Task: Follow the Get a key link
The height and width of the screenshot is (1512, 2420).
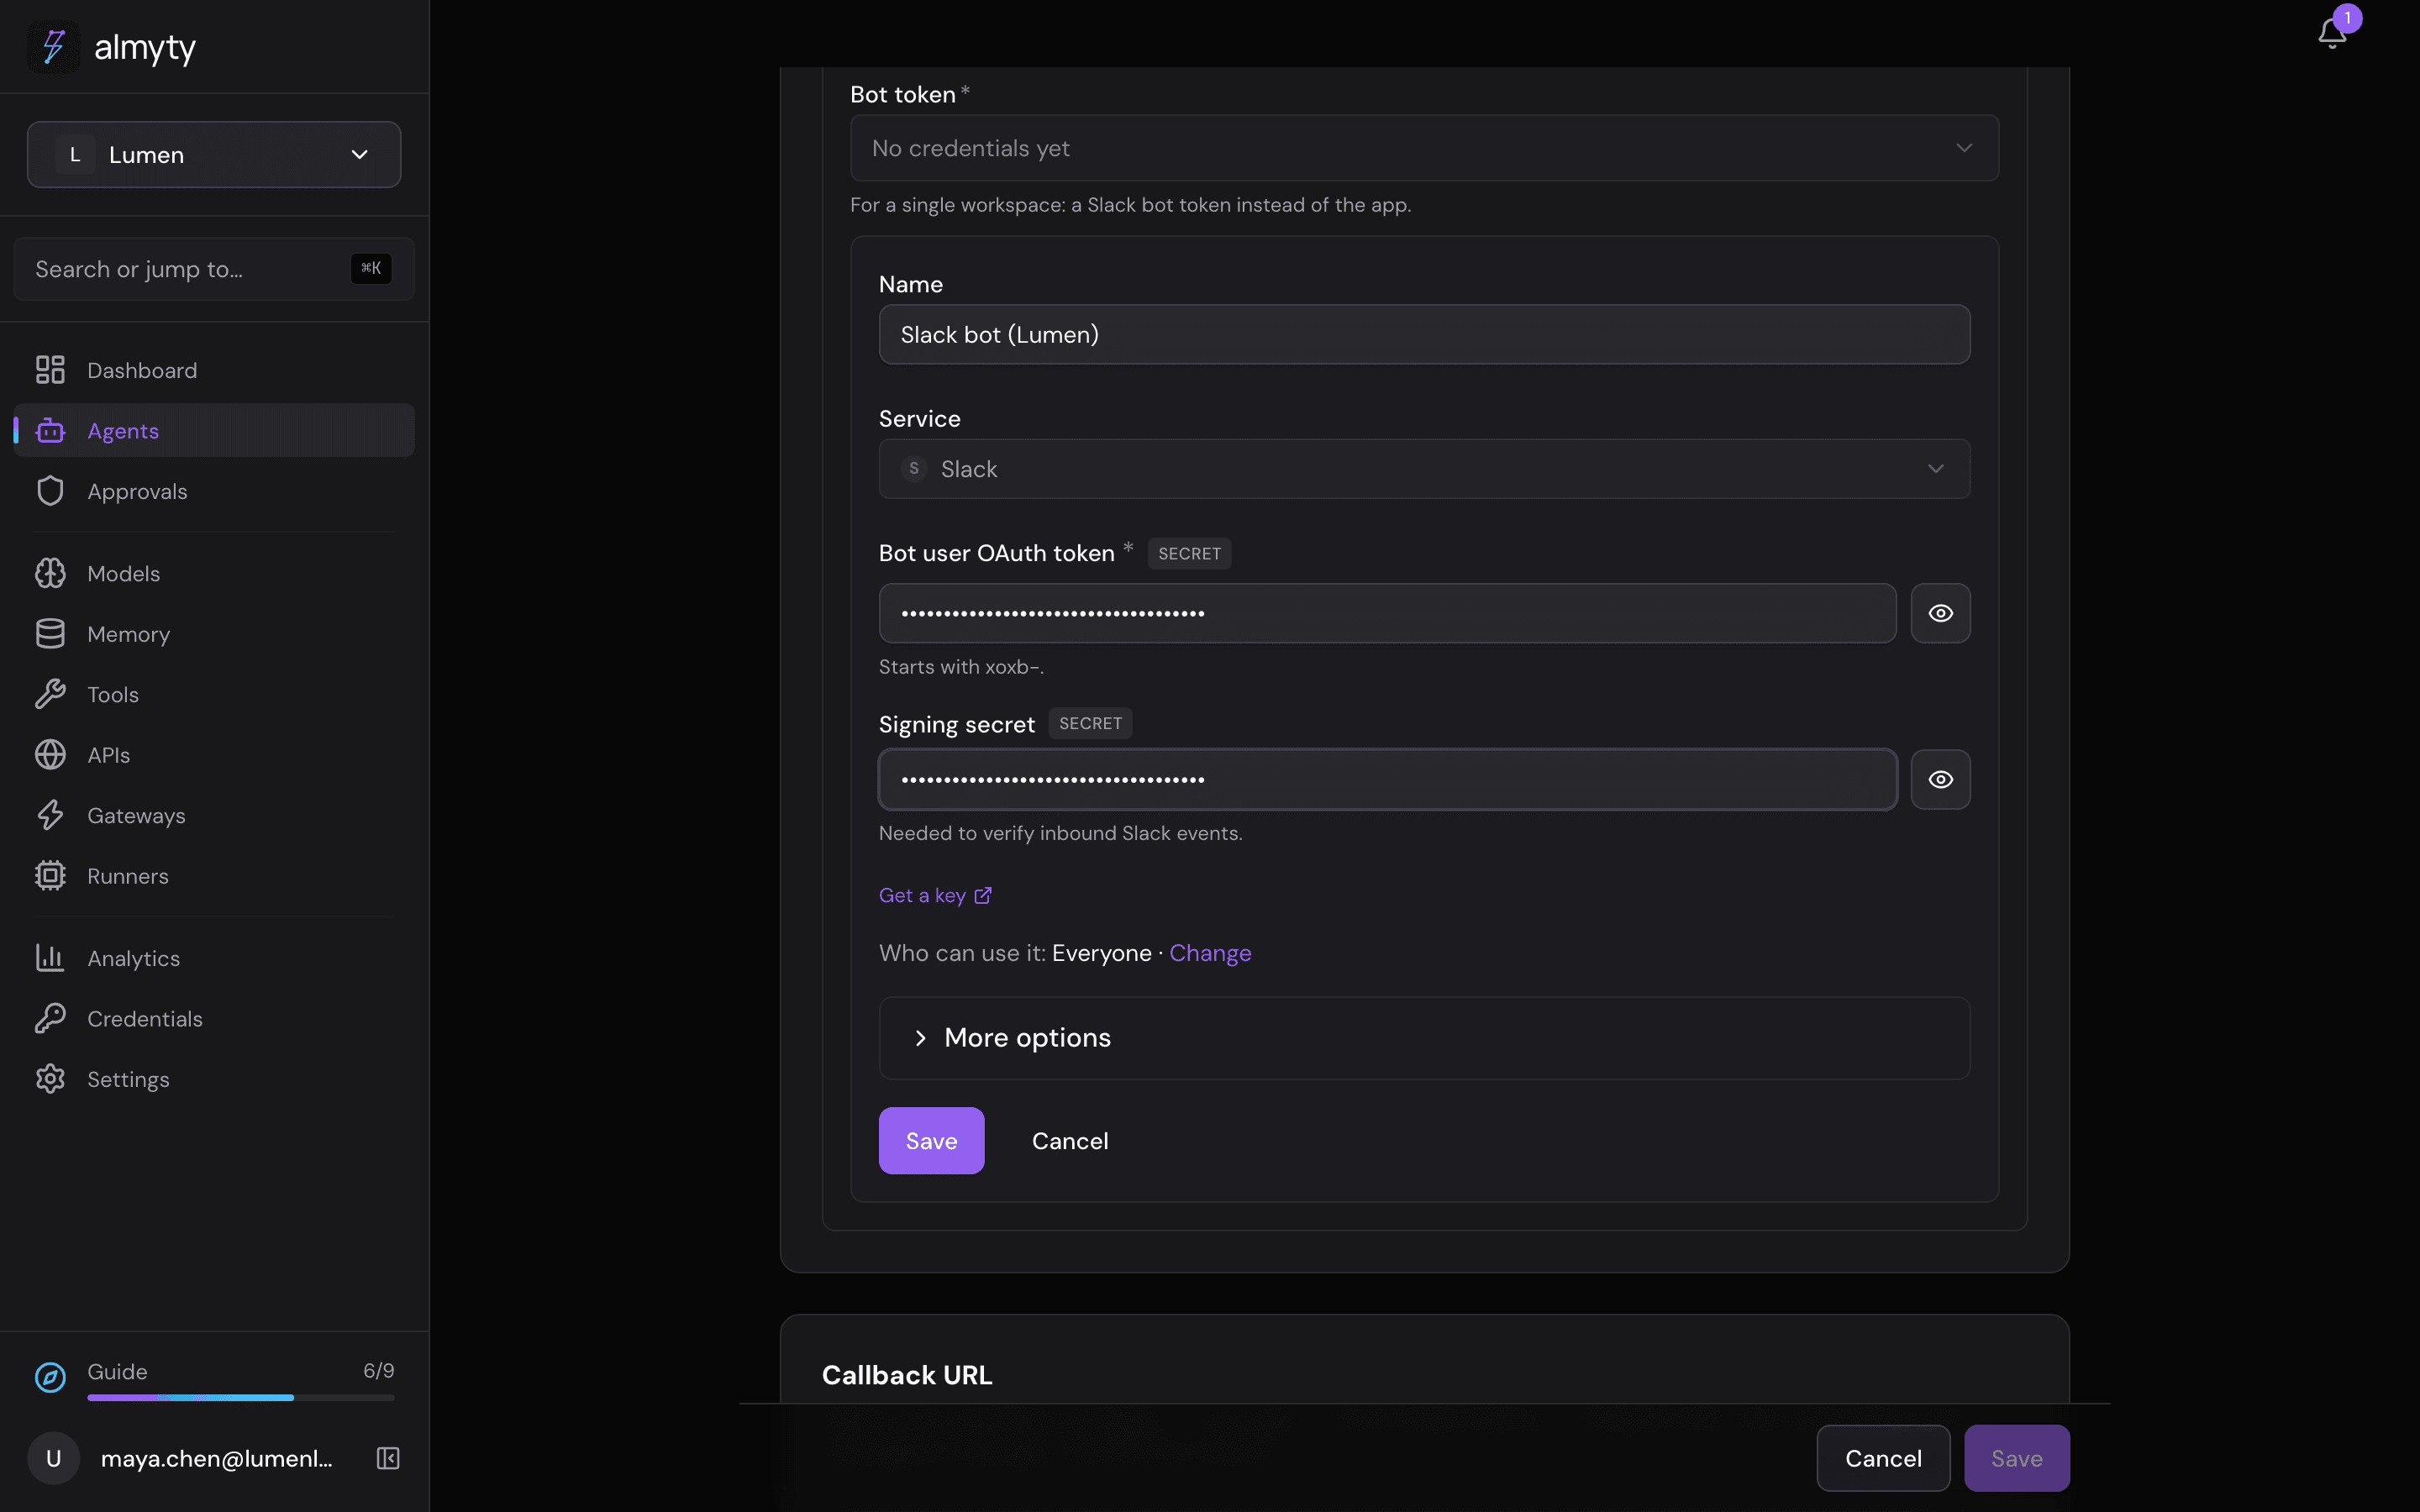Action: click(x=935, y=895)
